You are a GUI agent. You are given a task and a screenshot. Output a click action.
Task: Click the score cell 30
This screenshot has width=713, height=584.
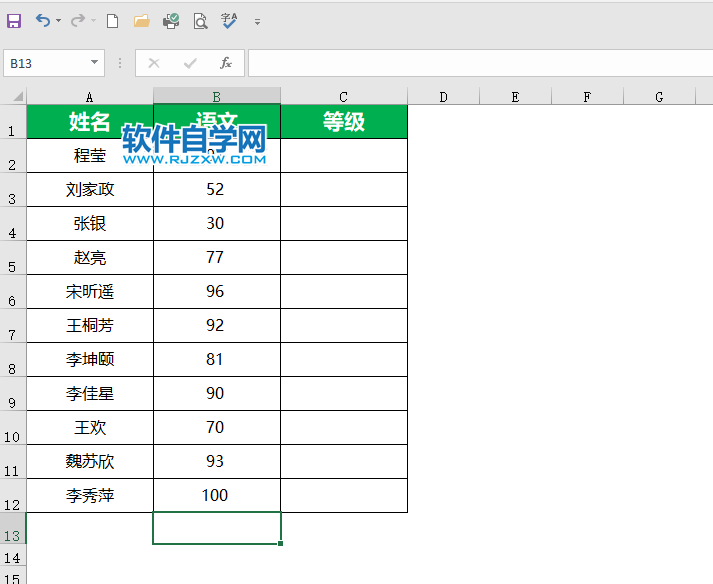(217, 223)
